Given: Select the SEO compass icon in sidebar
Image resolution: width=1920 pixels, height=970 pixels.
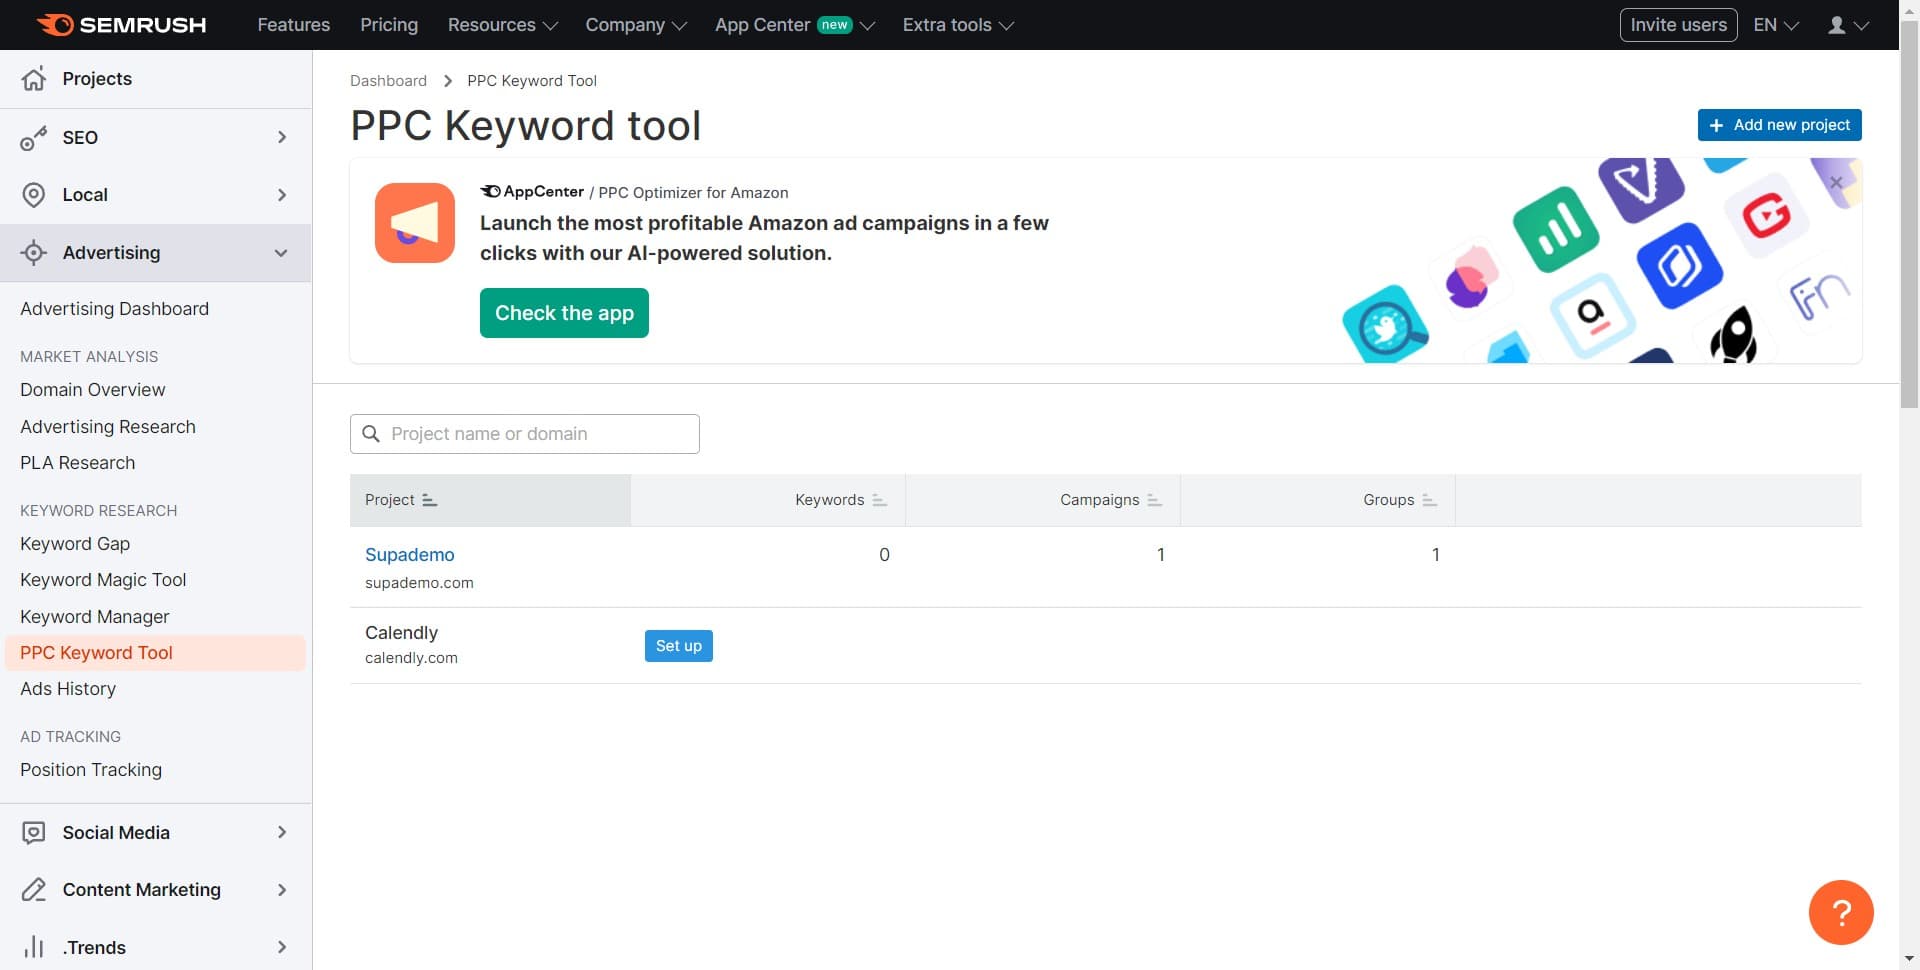Looking at the screenshot, I should pos(34,138).
